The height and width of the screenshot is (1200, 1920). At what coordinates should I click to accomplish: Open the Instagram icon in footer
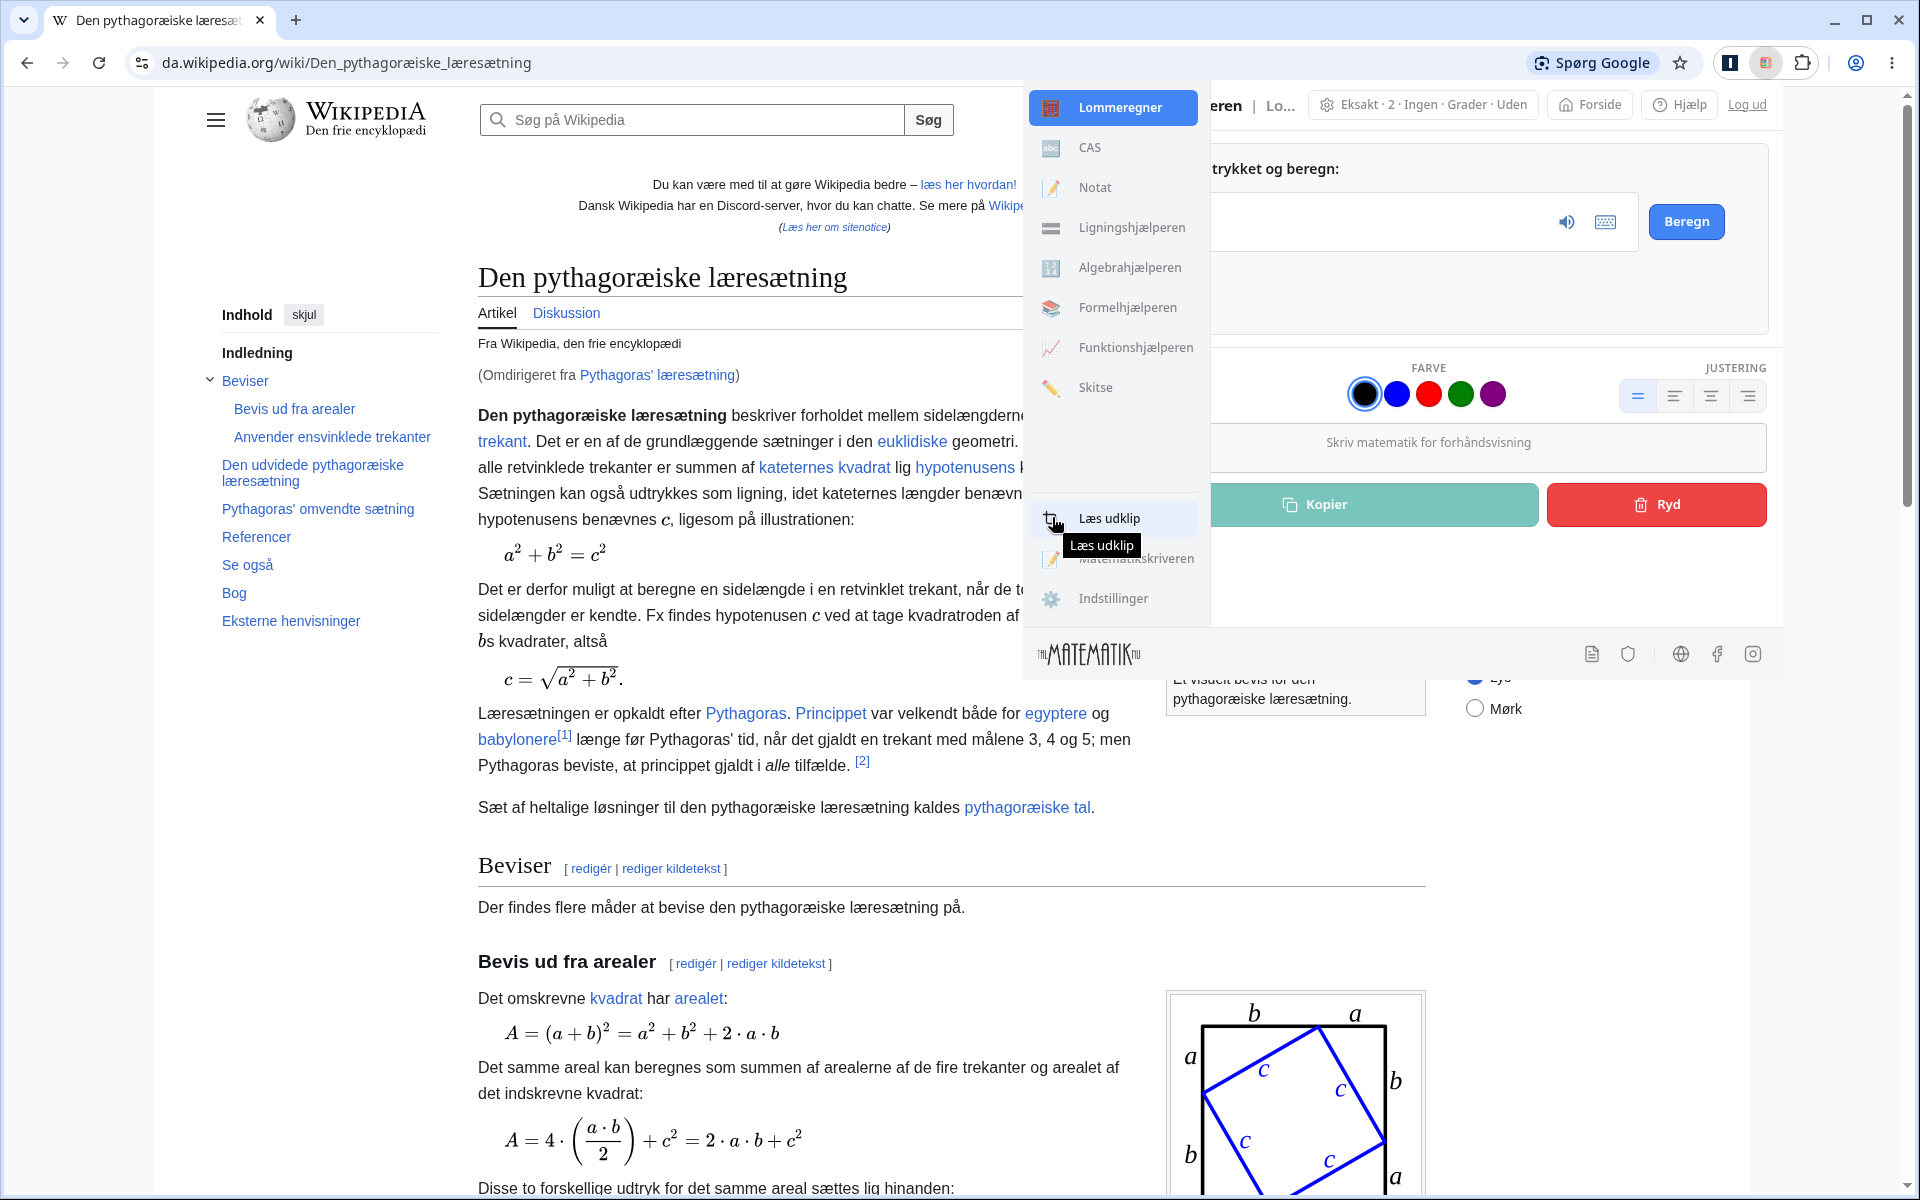1753,654
